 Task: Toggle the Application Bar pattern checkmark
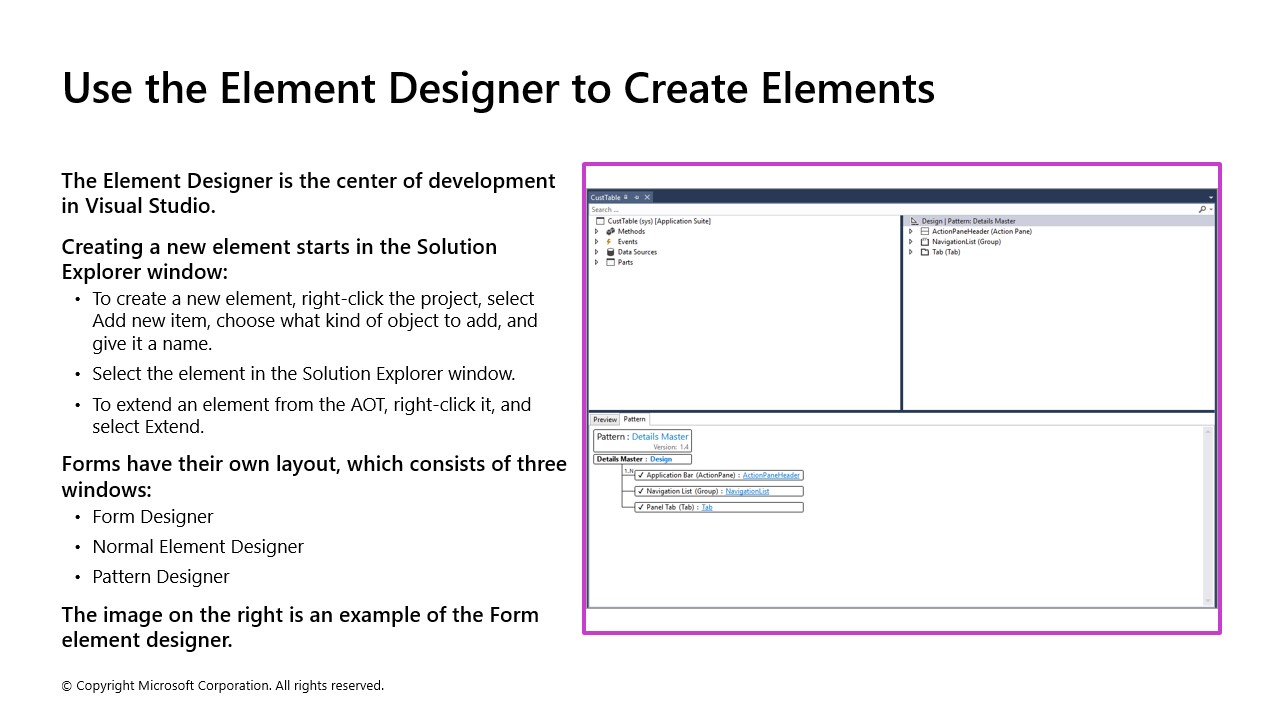point(641,475)
